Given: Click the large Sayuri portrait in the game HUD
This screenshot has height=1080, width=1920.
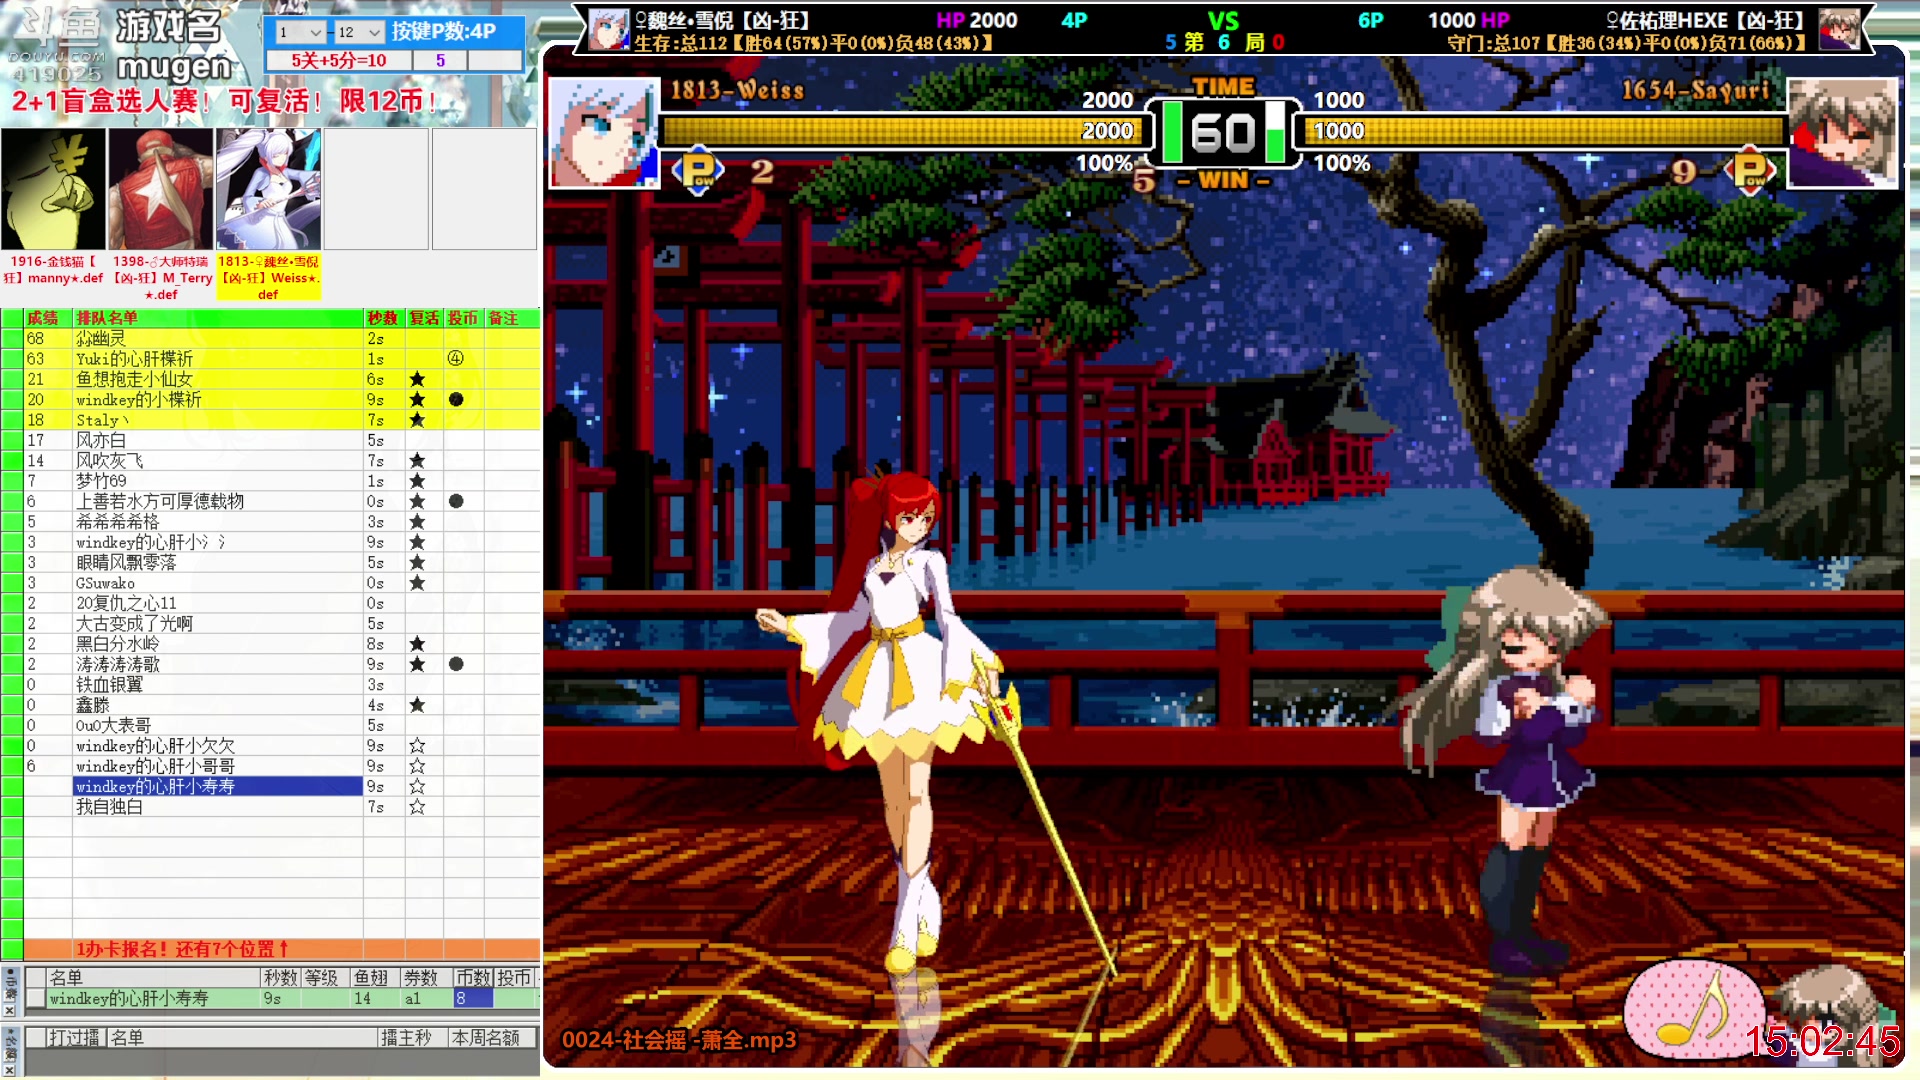Looking at the screenshot, I should (1842, 133).
